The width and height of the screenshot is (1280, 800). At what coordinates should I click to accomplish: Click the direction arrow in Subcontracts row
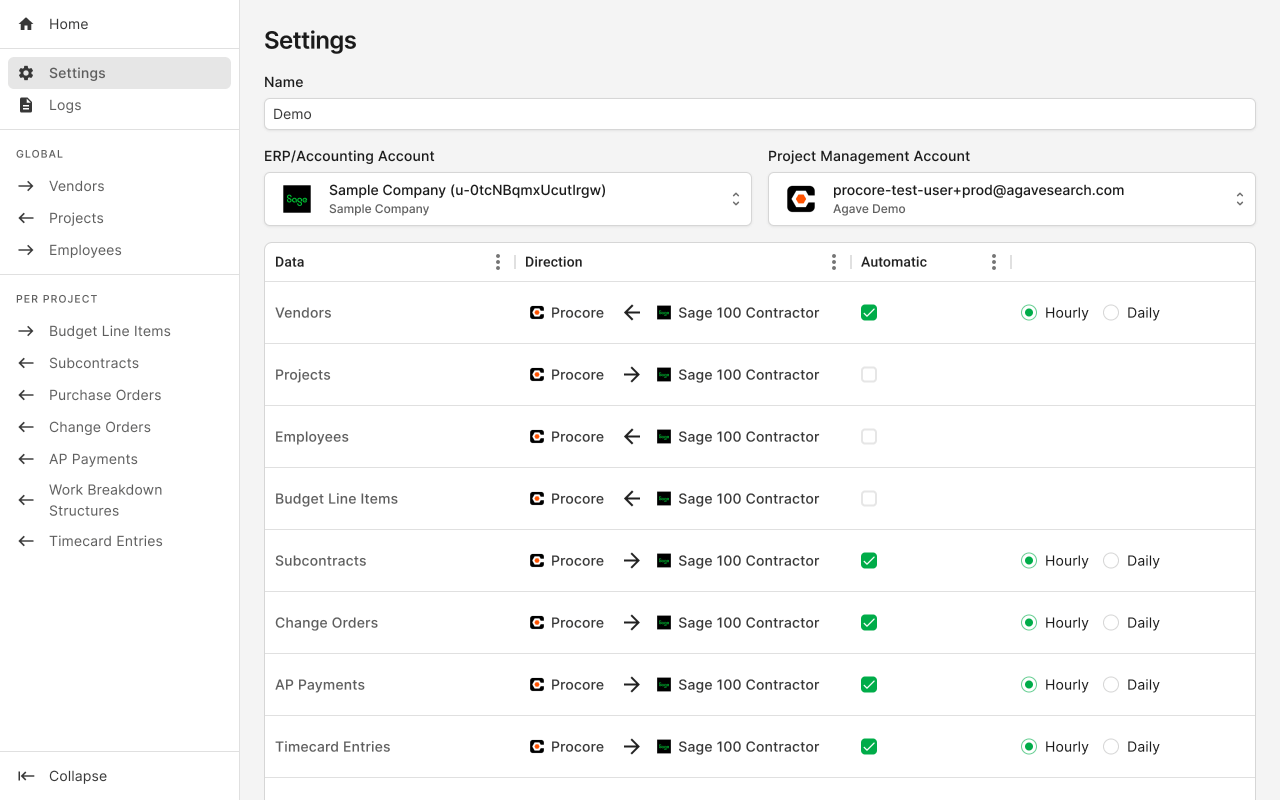[x=631, y=561]
